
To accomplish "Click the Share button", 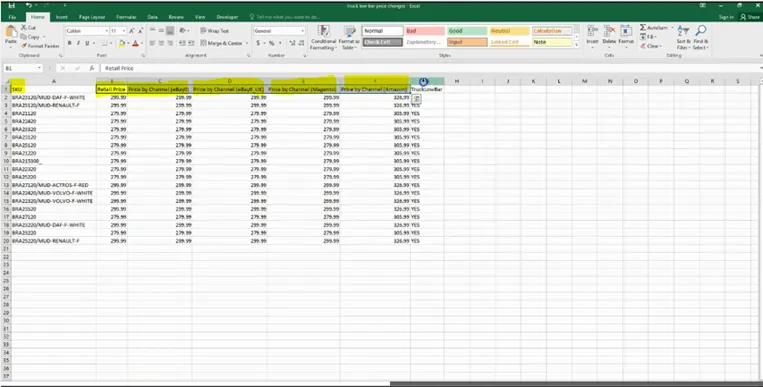I will 750,17.
